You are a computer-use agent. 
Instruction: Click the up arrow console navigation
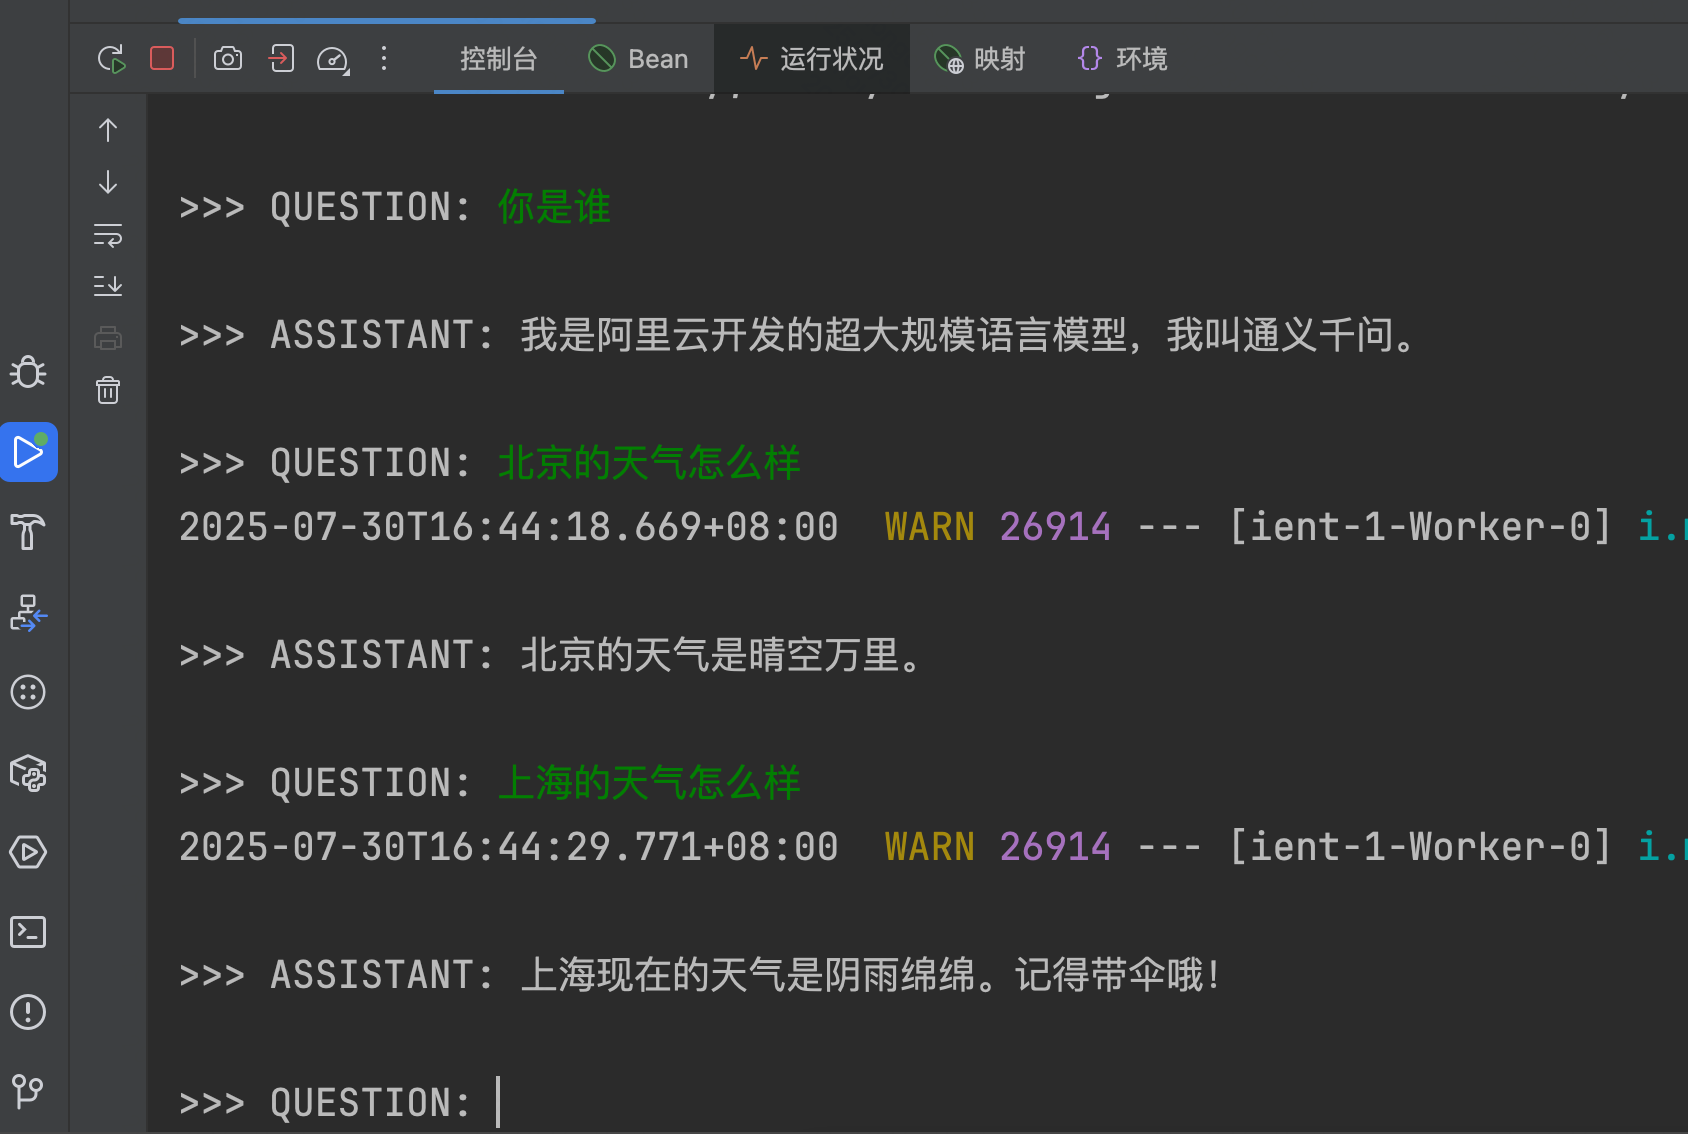coord(108,130)
